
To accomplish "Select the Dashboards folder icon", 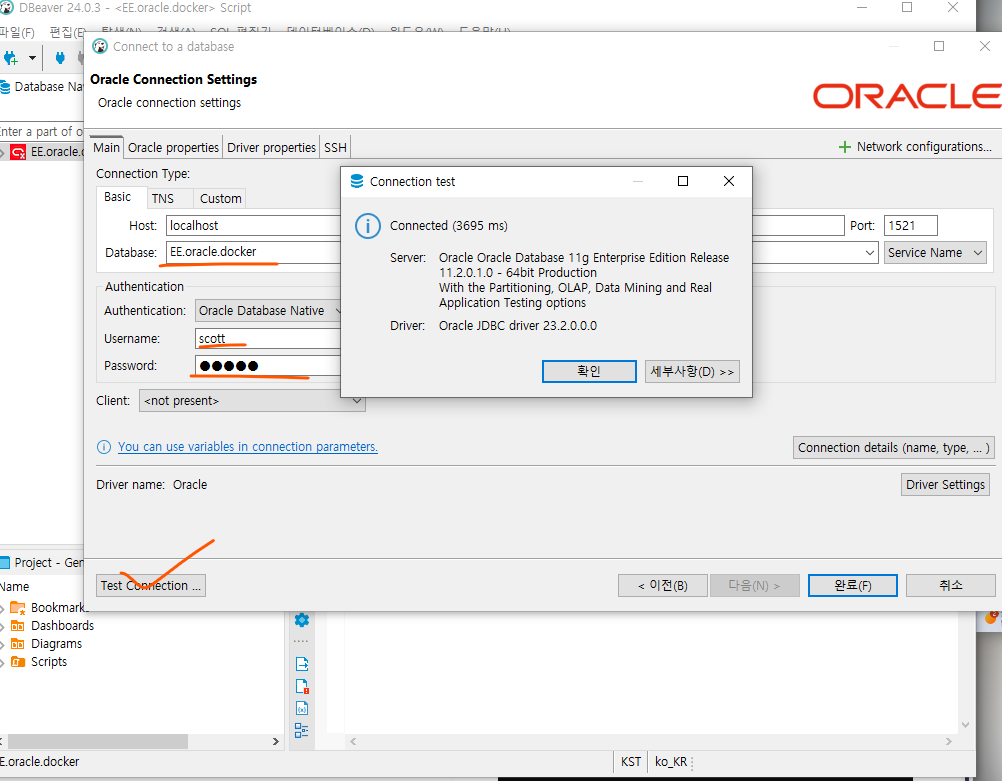I will (x=18, y=626).
